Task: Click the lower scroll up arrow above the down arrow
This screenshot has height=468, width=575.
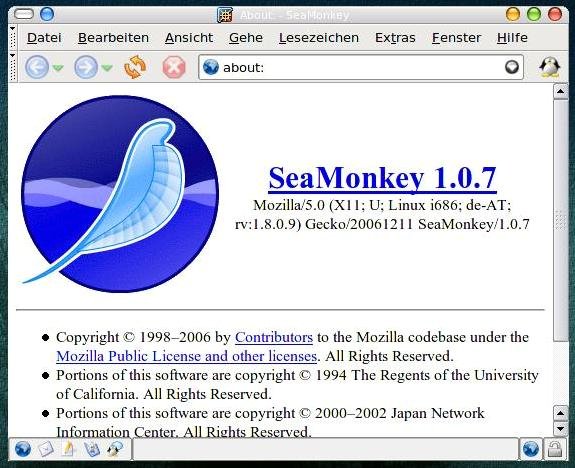Action: (x=560, y=413)
